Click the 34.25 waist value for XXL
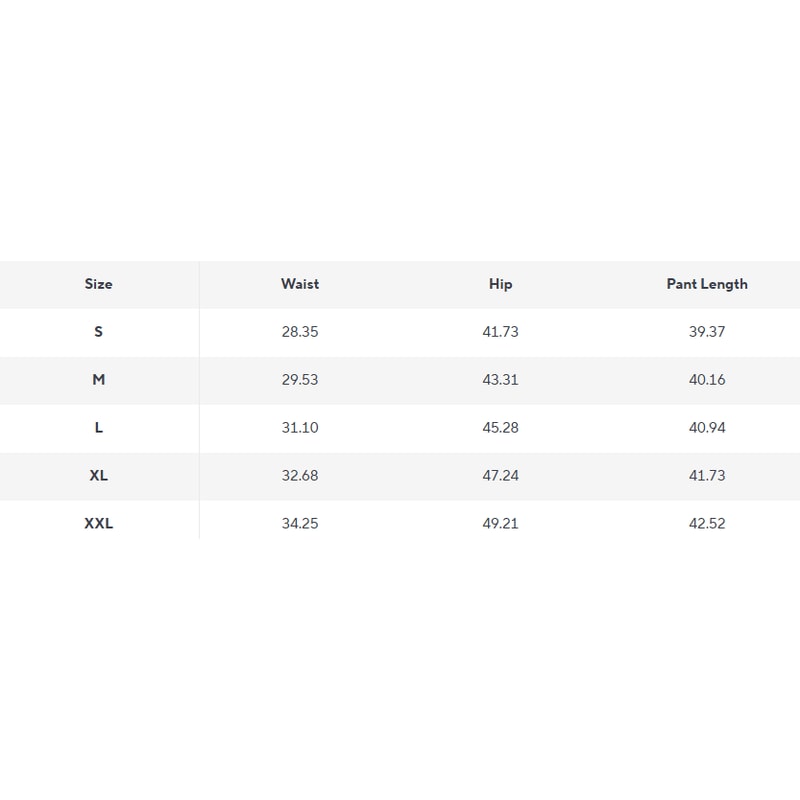800x800 pixels. [300, 524]
